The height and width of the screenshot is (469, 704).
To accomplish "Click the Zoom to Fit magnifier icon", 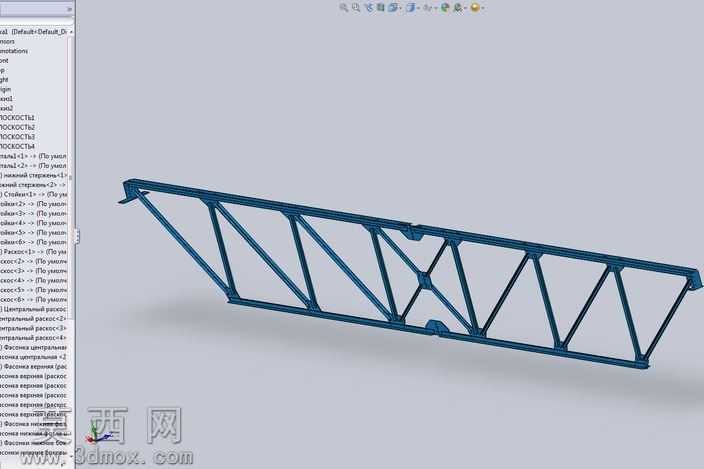I will (343, 7).
